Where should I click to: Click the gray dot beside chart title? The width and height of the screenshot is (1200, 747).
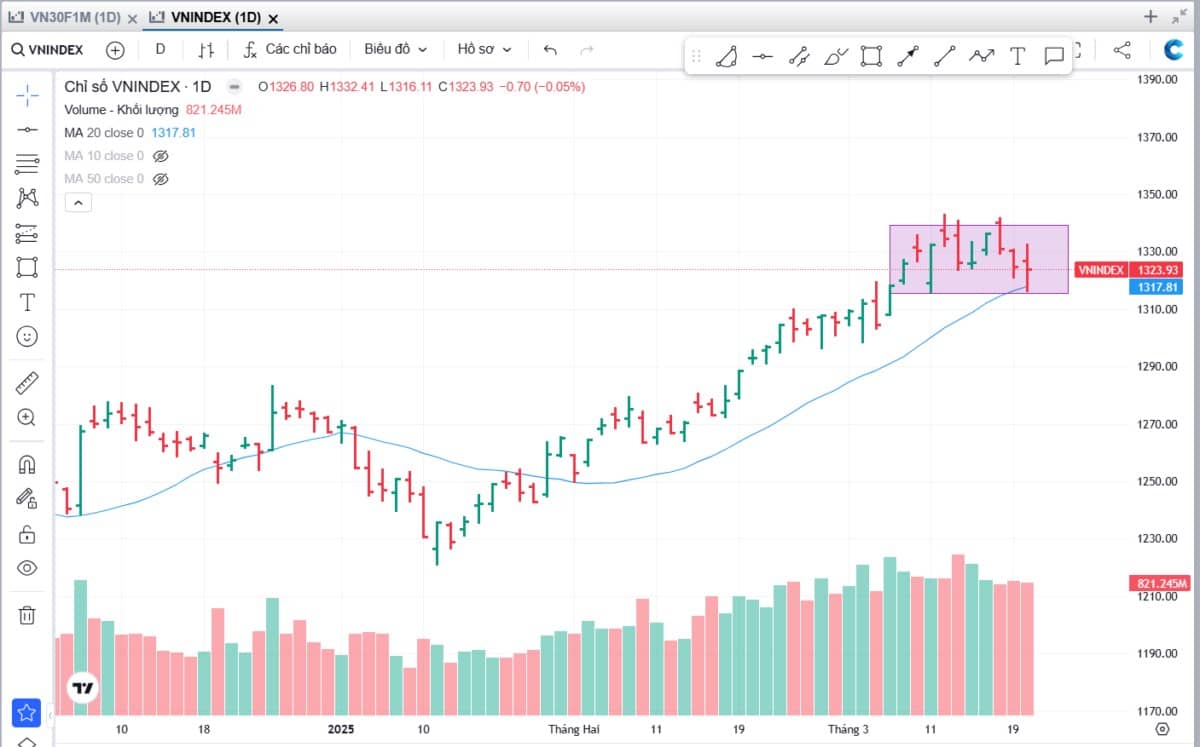pyautogui.click(x=234, y=87)
